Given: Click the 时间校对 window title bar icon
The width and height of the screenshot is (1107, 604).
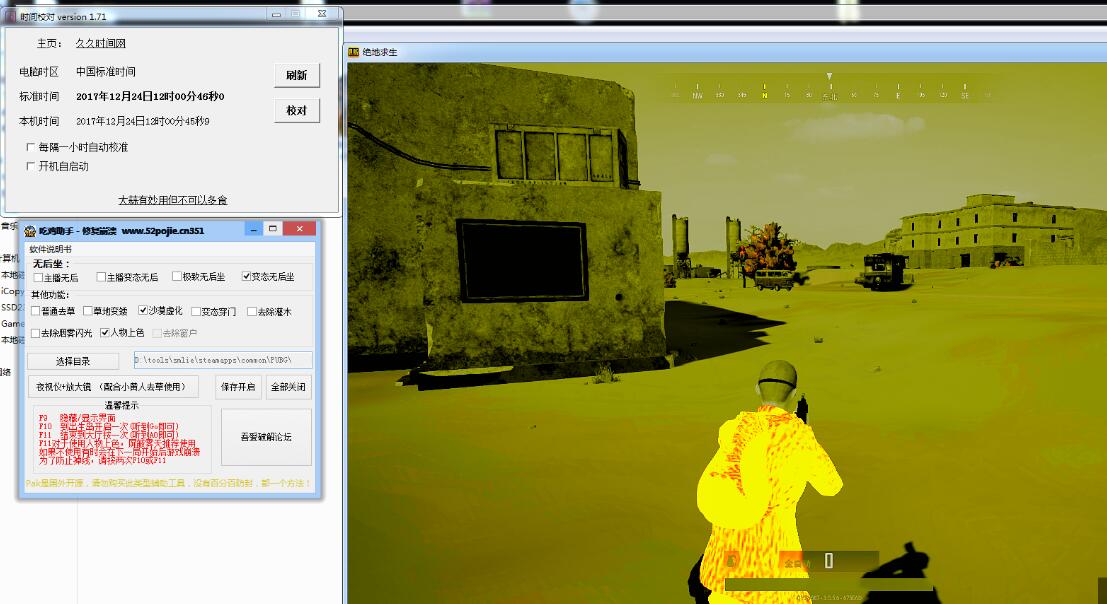Looking at the screenshot, I should tap(11, 16).
